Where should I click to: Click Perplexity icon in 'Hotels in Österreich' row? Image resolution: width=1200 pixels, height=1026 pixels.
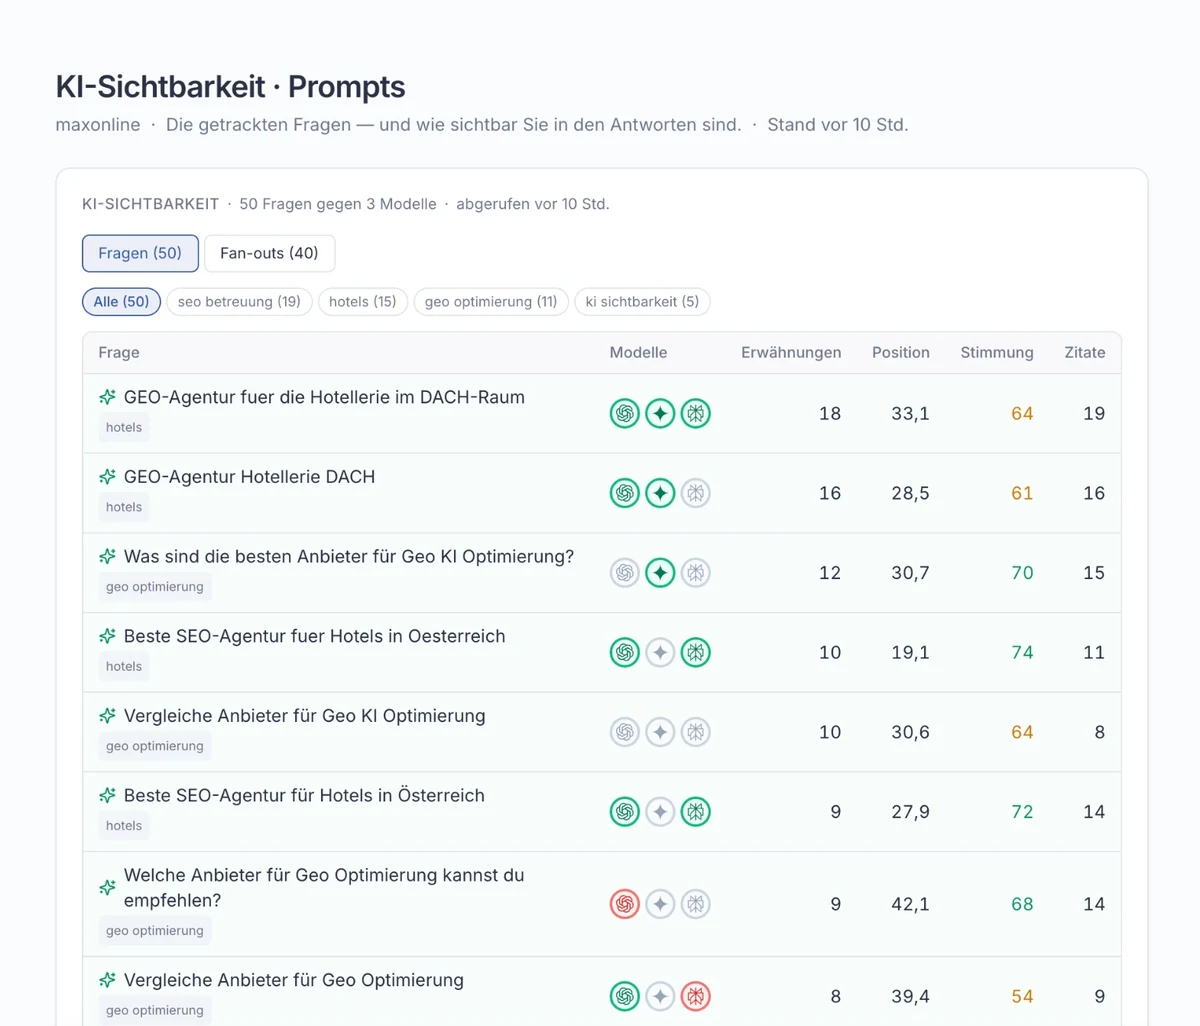pyautogui.click(x=696, y=812)
